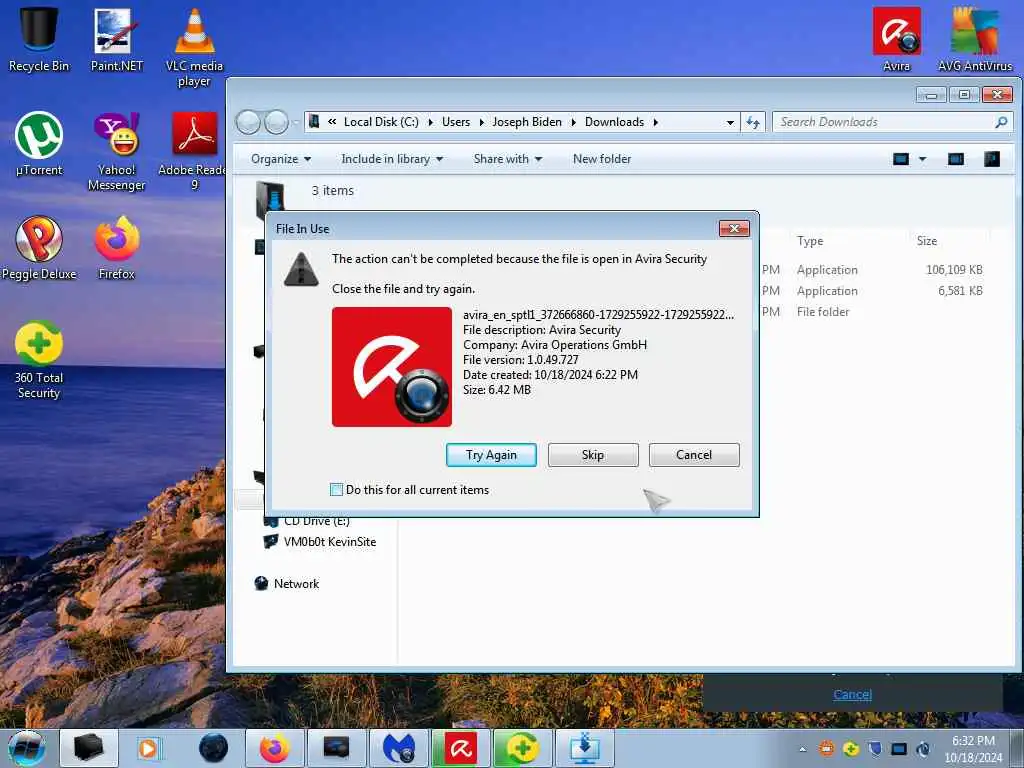Launch VLC media player shortcut

coord(194,47)
